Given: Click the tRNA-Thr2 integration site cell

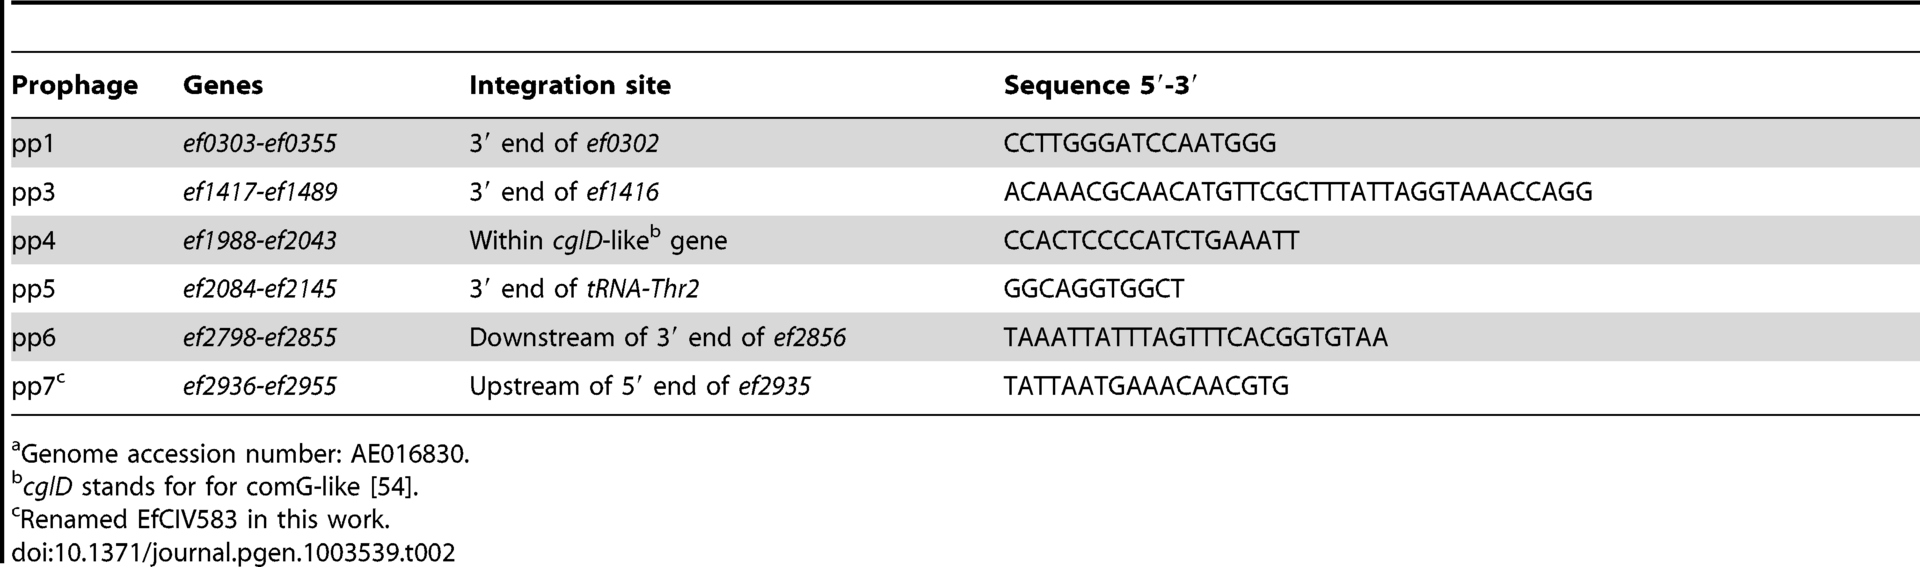Looking at the screenshot, I should click(584, 289).
